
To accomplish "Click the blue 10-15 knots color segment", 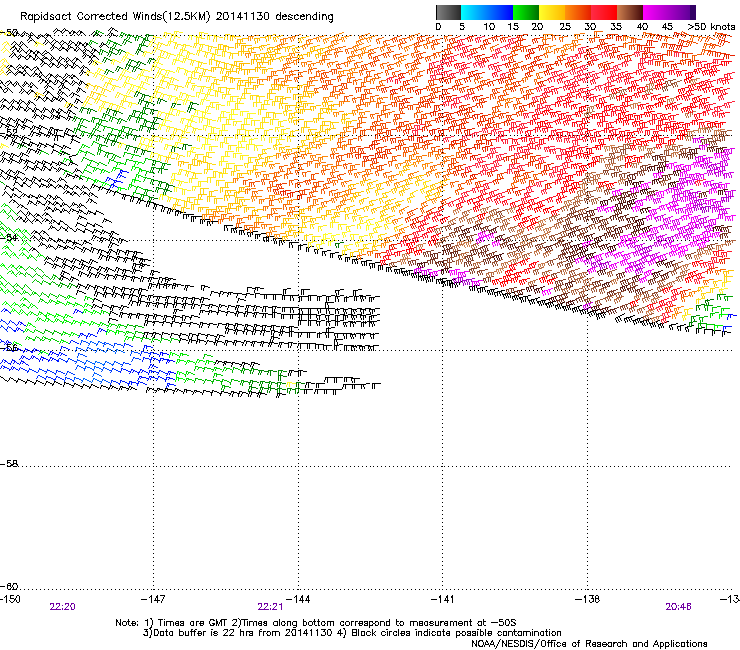I will (500, 12).
